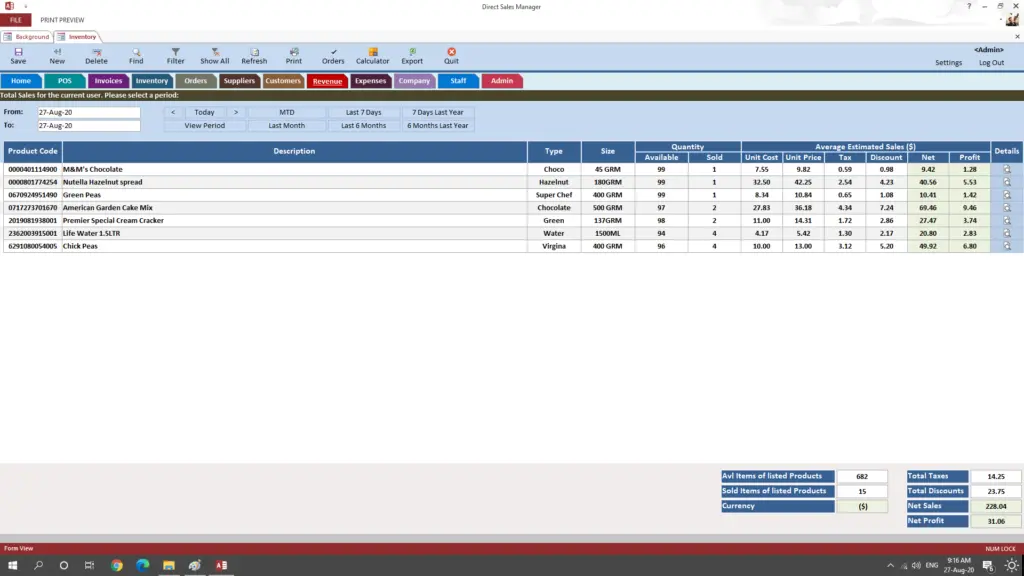Click the Today period button
The width and height of the screenshot is (1024, 576).
pyautogui.click(x=204, y=112)
